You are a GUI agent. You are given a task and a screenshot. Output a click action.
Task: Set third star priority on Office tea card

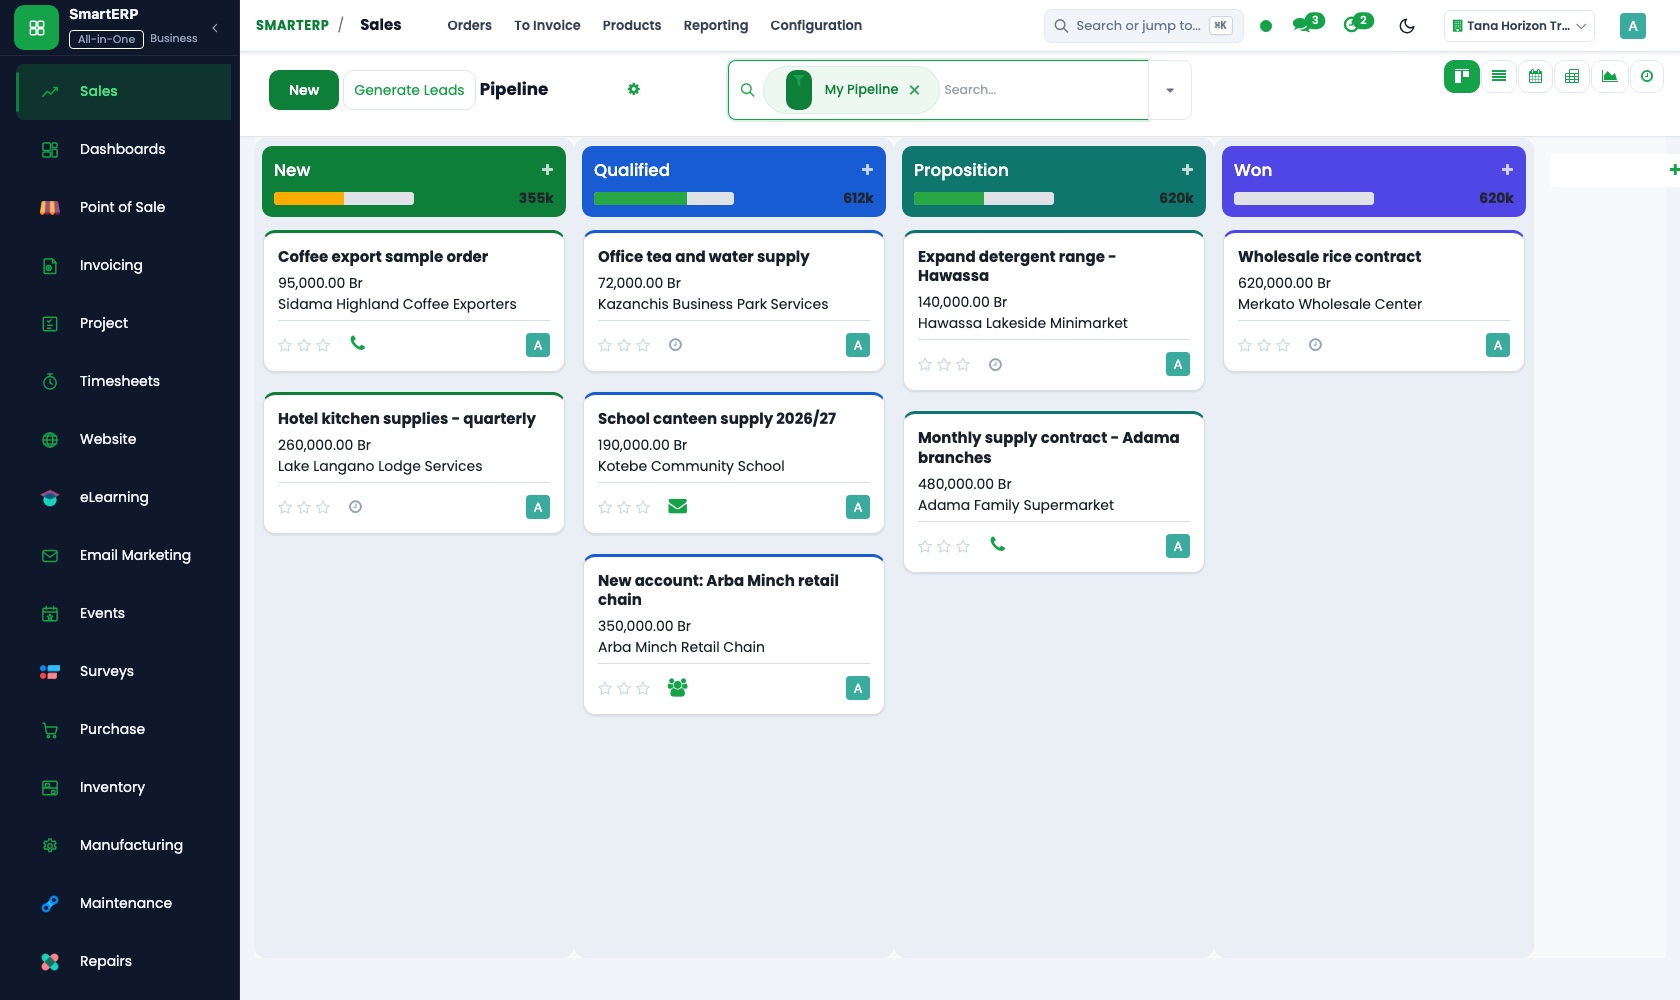click(643, 345)
